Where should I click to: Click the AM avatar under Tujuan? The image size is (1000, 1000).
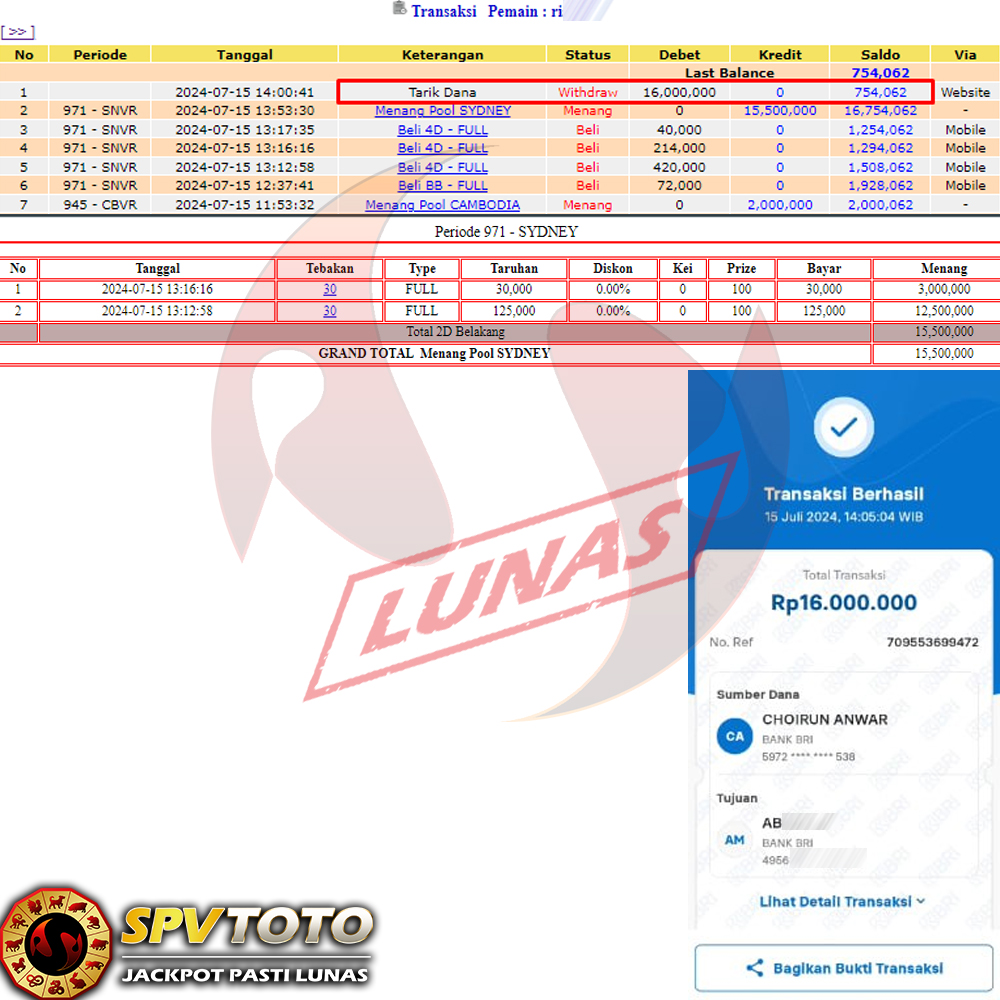pyautogui.click(x=735, y=840)
